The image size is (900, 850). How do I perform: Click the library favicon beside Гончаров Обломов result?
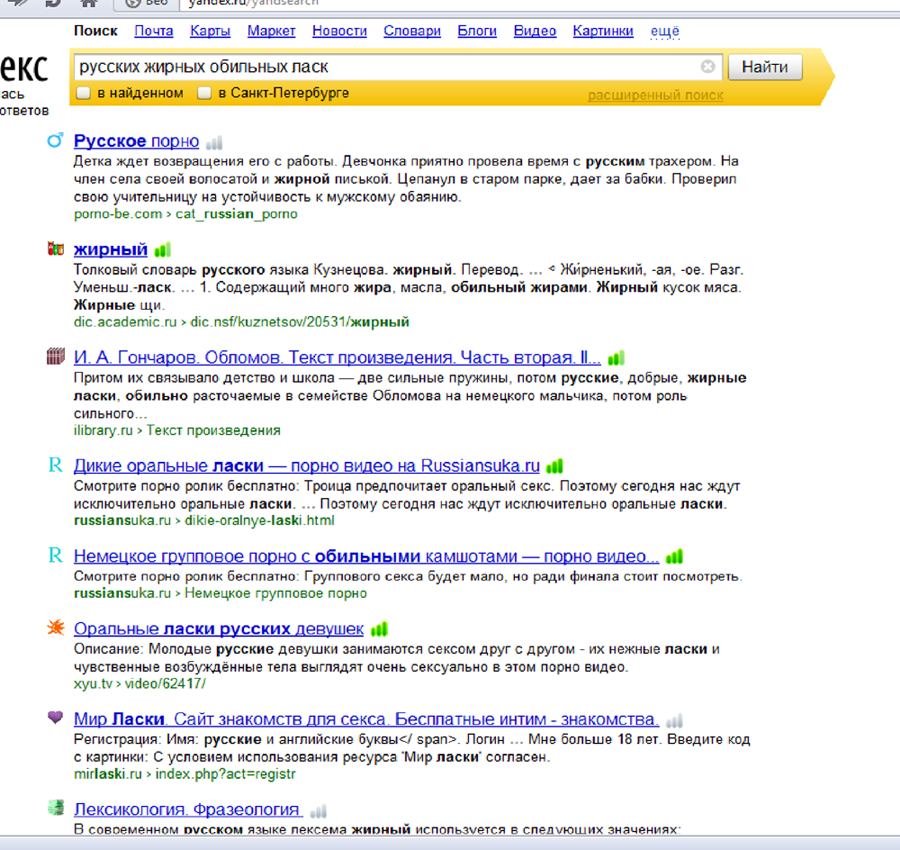(55, 356)
